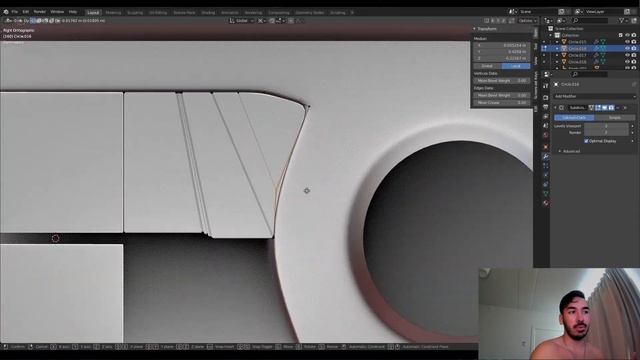
Task: Select Simple subdivision type
Action: click(615, 118)
